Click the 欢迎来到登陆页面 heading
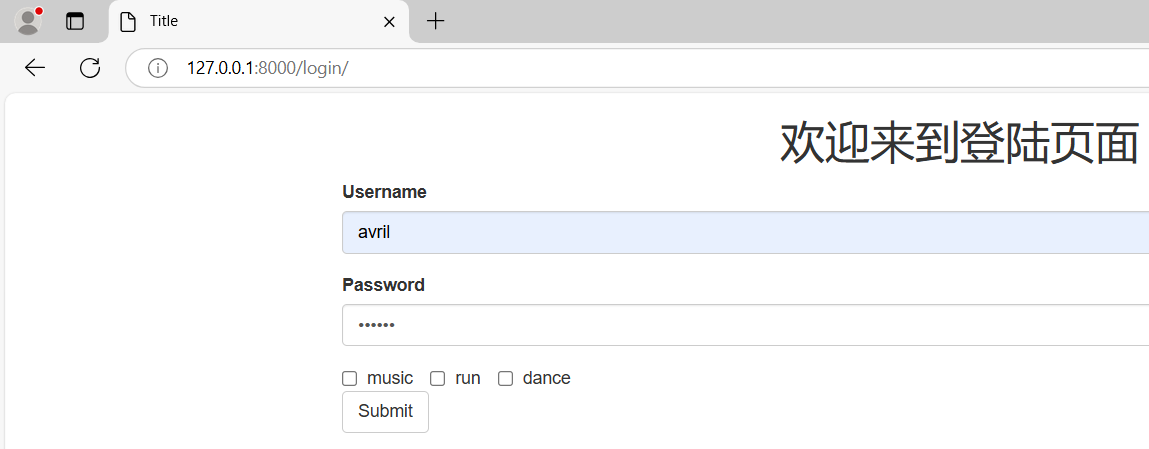This screenshot has height=449, width=1149. (x=958, y=144)
